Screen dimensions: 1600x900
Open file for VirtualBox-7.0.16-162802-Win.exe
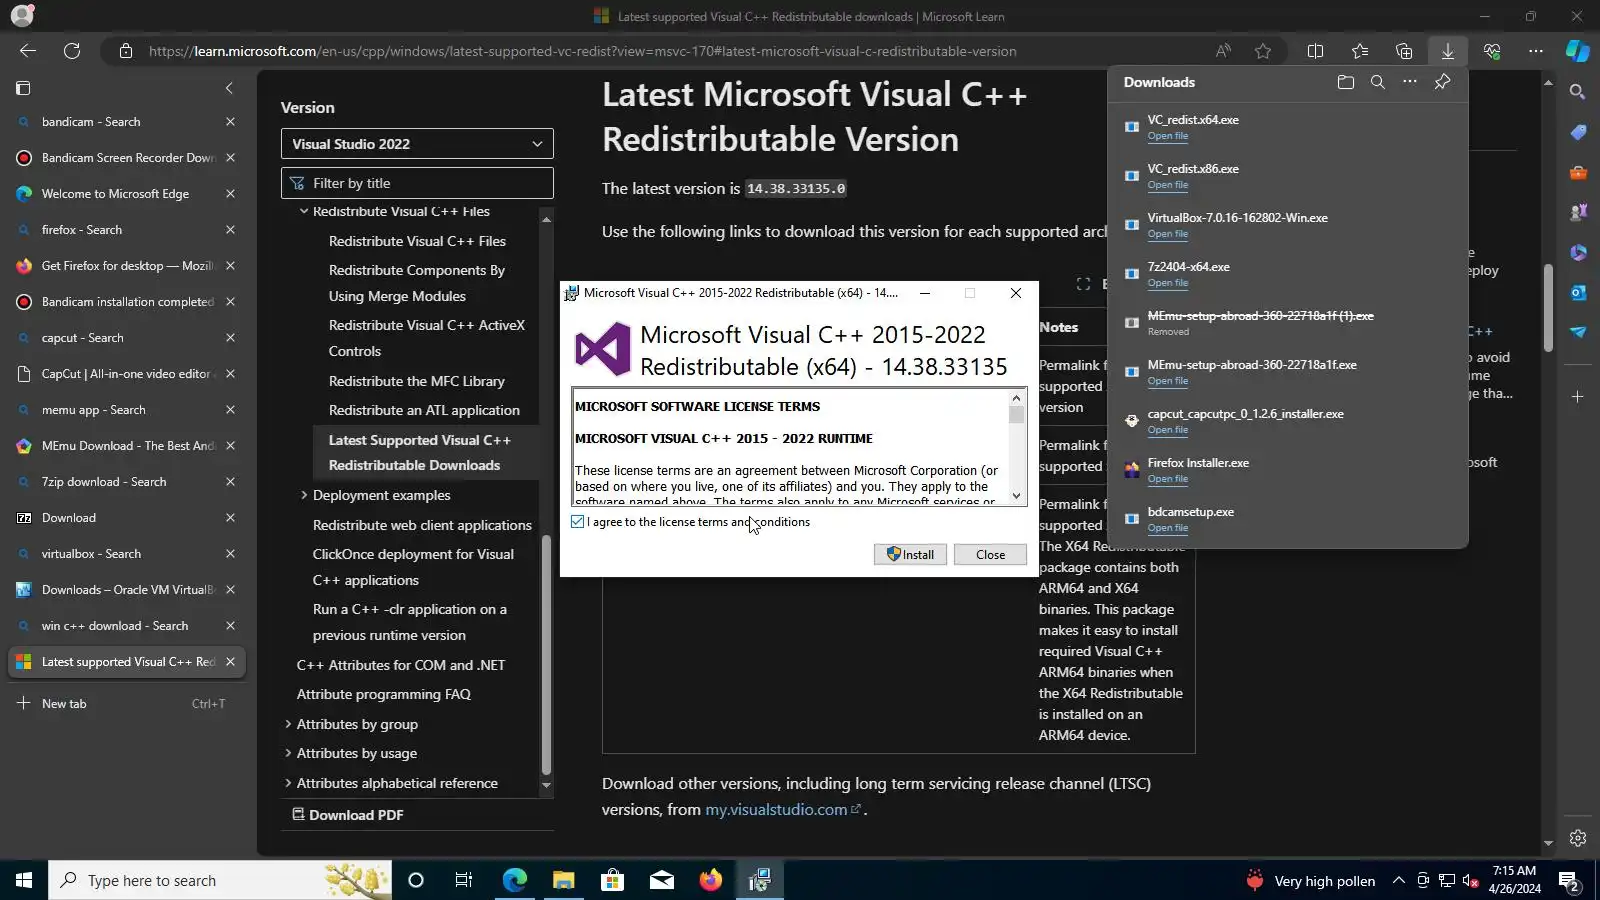click(x=1167, y=234)
